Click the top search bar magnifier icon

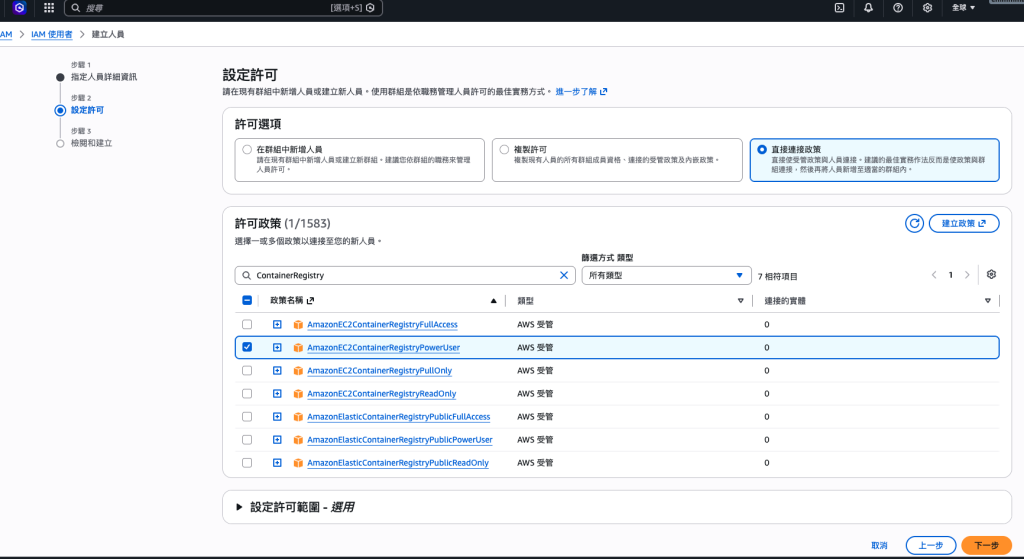[76, 8]
